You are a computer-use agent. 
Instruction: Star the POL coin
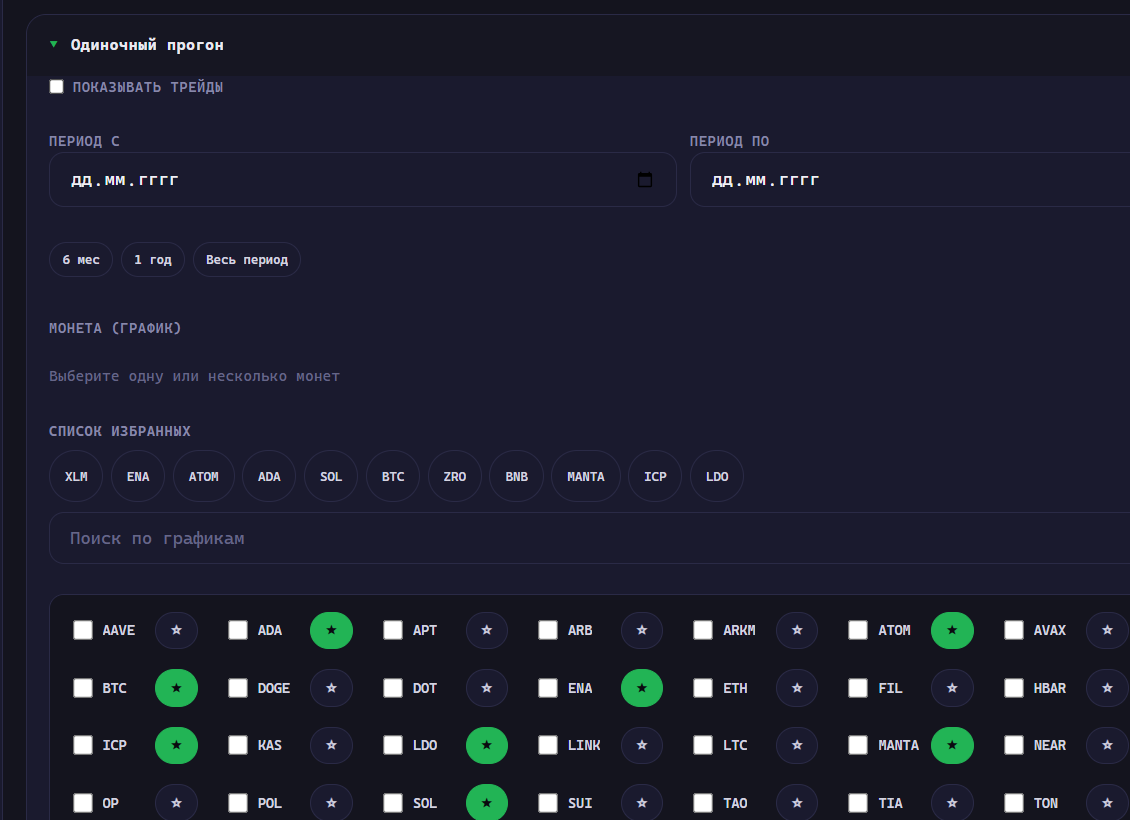coord(332,802)
